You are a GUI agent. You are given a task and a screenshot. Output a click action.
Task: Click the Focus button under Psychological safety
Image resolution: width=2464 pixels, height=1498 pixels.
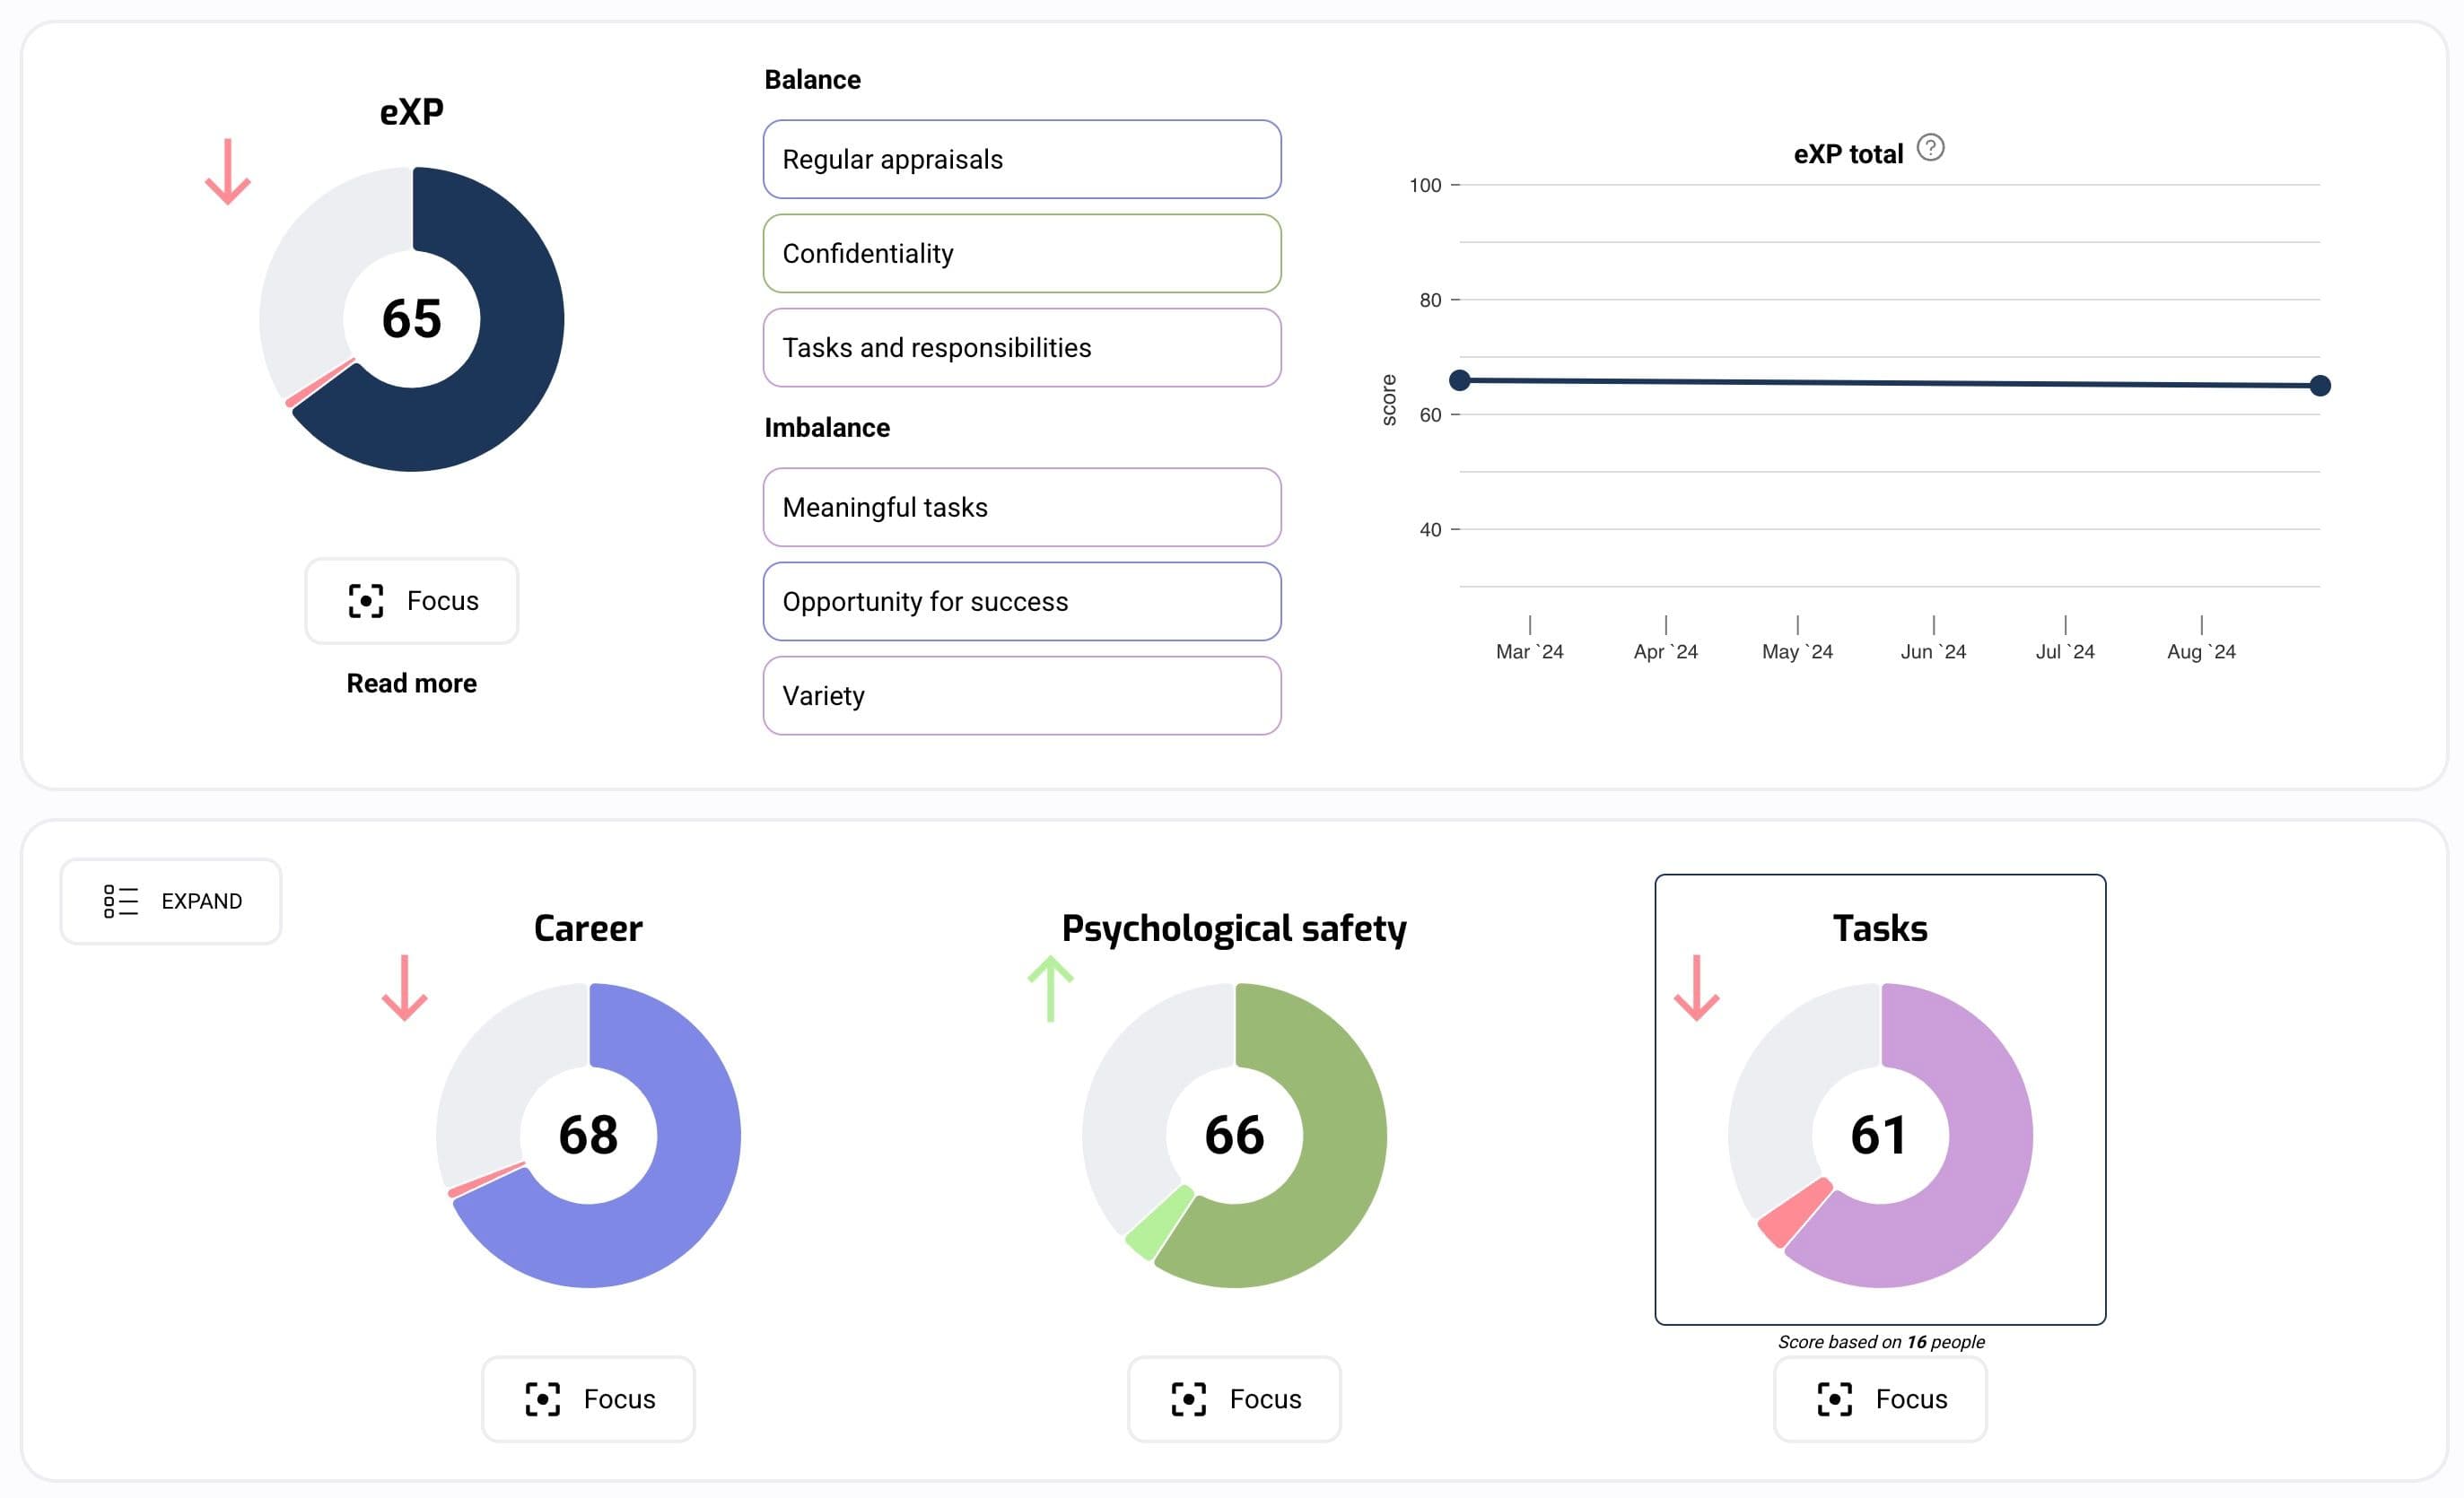pyautogui.click(x=1234, y=1399)
